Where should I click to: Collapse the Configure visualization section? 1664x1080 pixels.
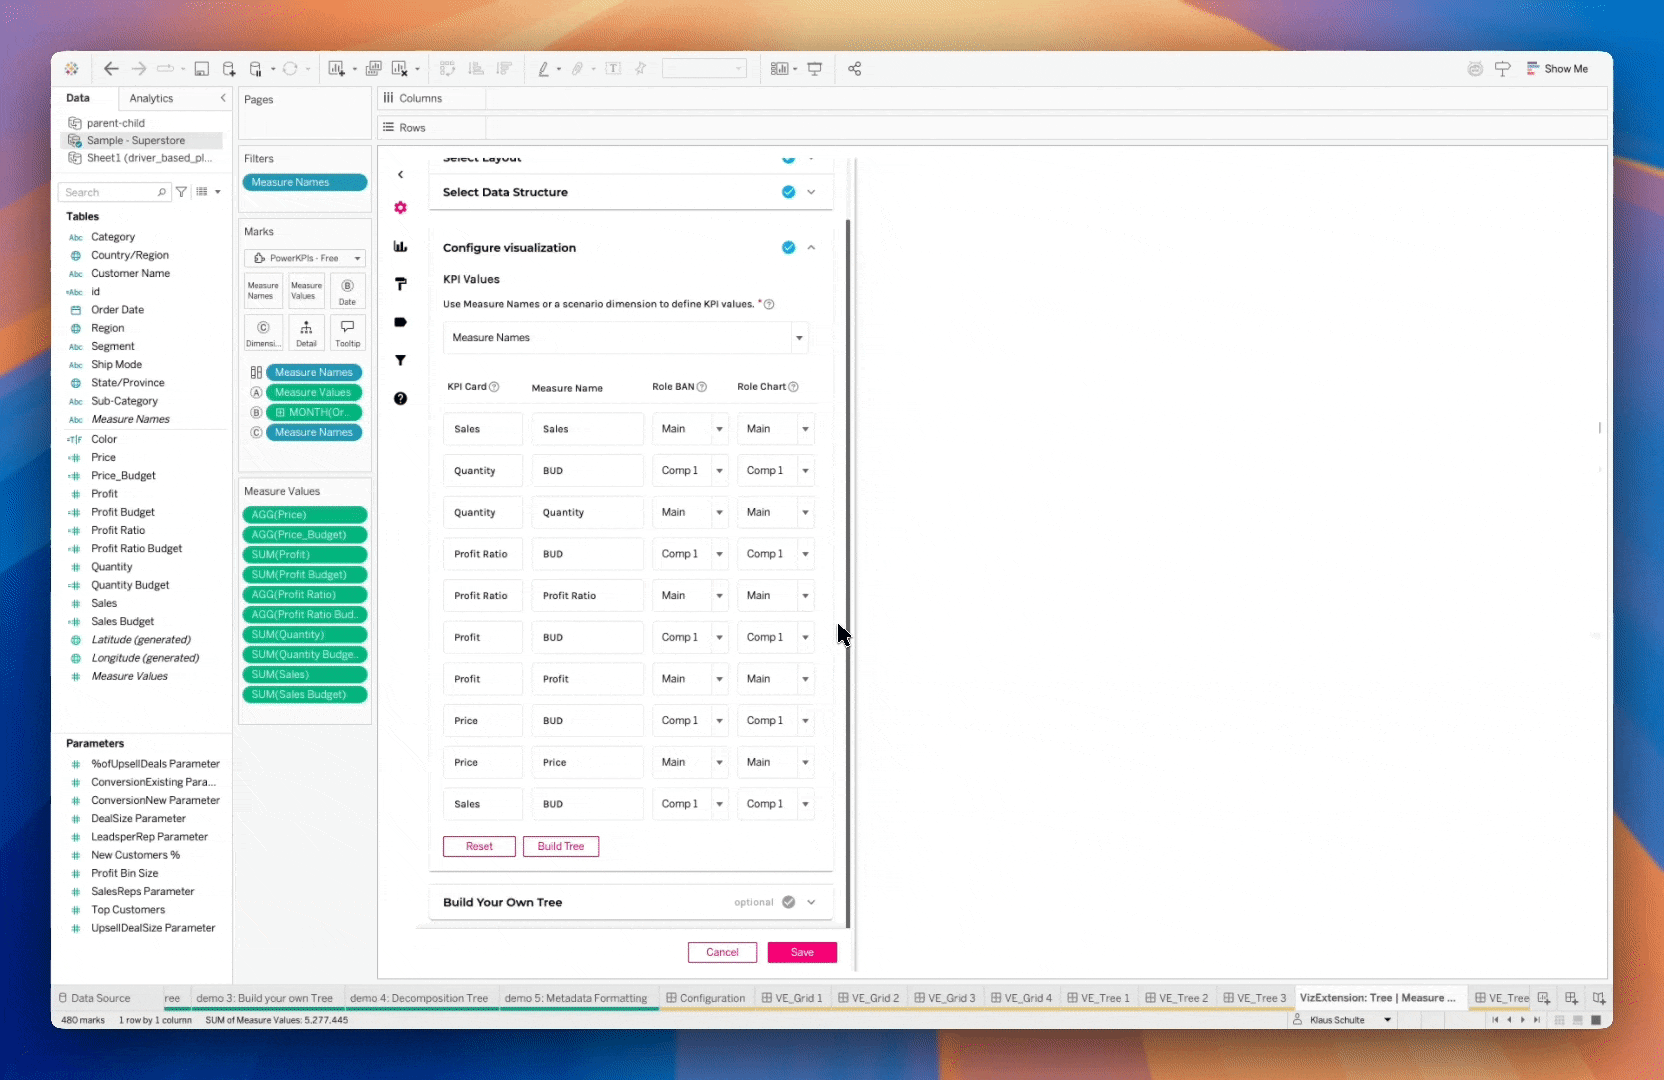point(811,248)
